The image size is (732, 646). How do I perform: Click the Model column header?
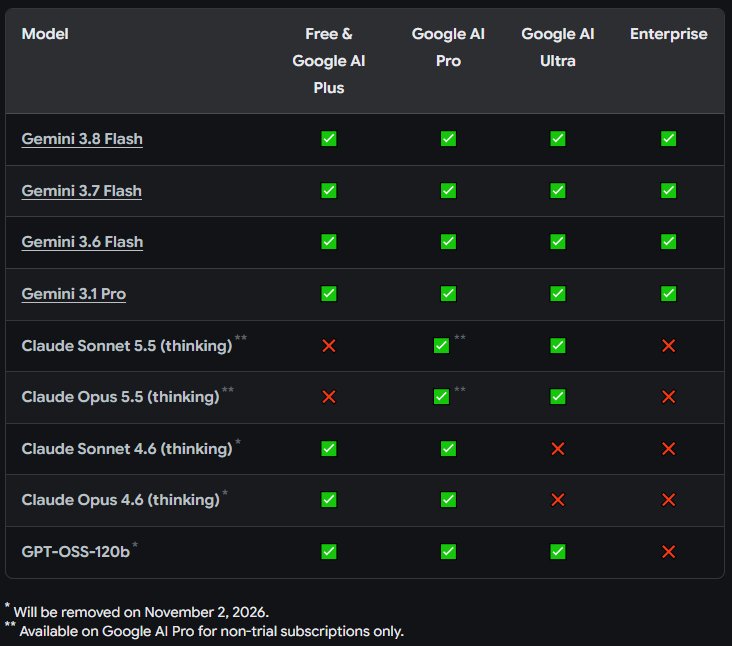pyautogui.click(x=45, y=34)
